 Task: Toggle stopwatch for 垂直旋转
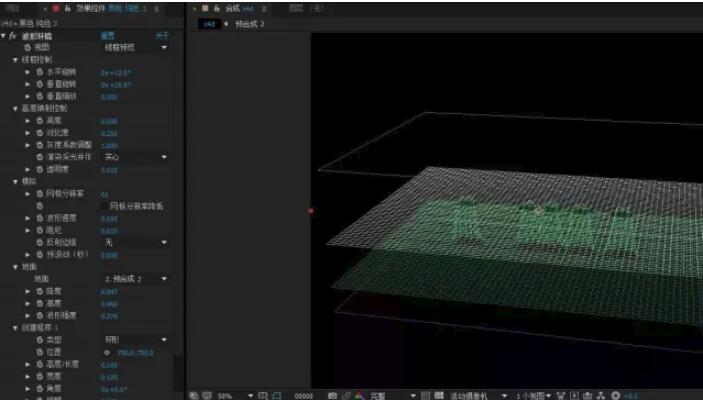pos(40,84)
